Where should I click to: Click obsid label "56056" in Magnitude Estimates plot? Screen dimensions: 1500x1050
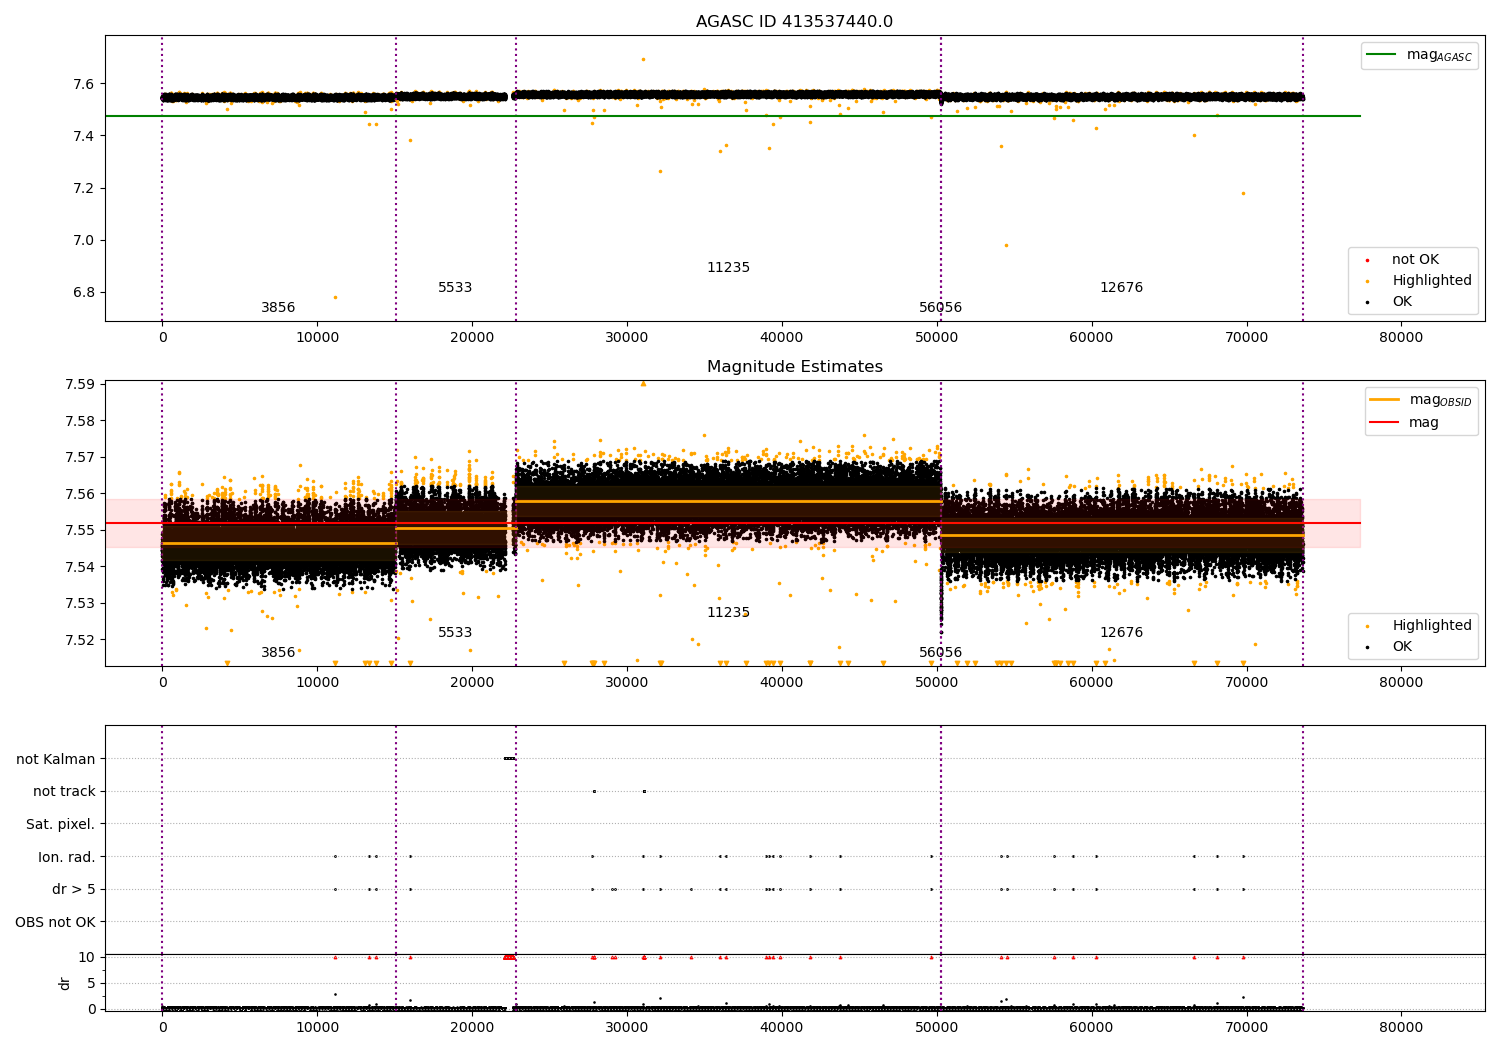point(940,653)
